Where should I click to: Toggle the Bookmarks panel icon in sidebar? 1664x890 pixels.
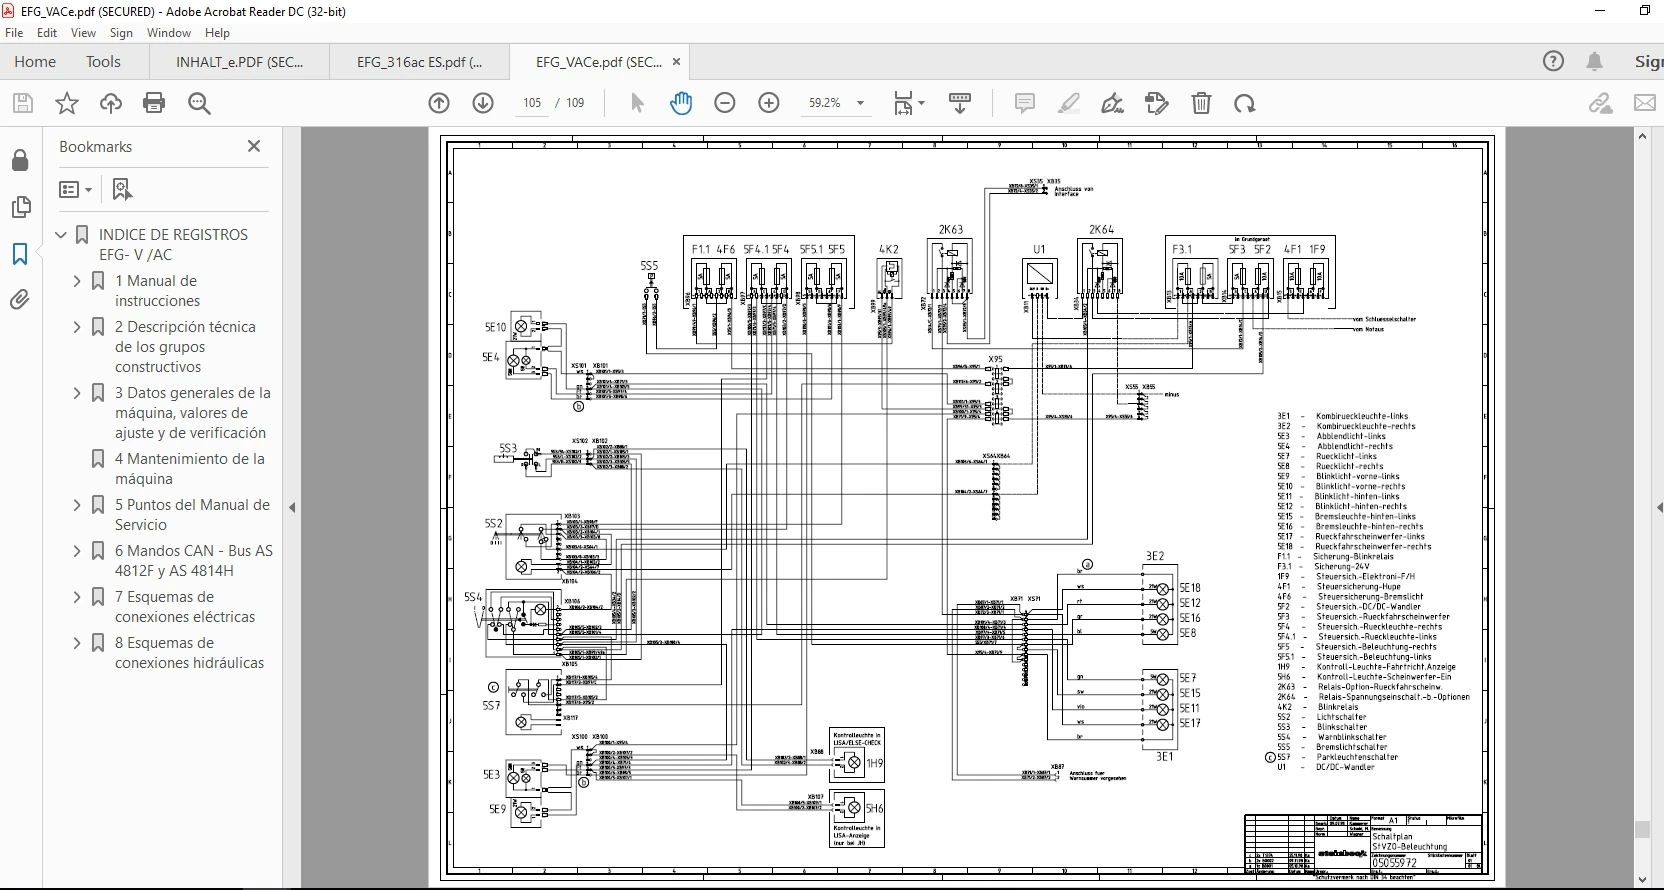(x=20, y=255)
